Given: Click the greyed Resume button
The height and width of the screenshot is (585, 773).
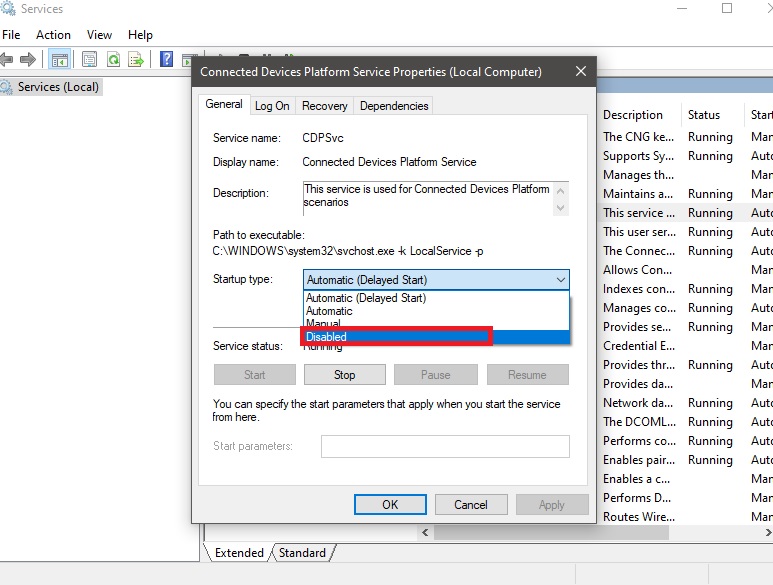Looking at the screenshot, I should point(527,375).
